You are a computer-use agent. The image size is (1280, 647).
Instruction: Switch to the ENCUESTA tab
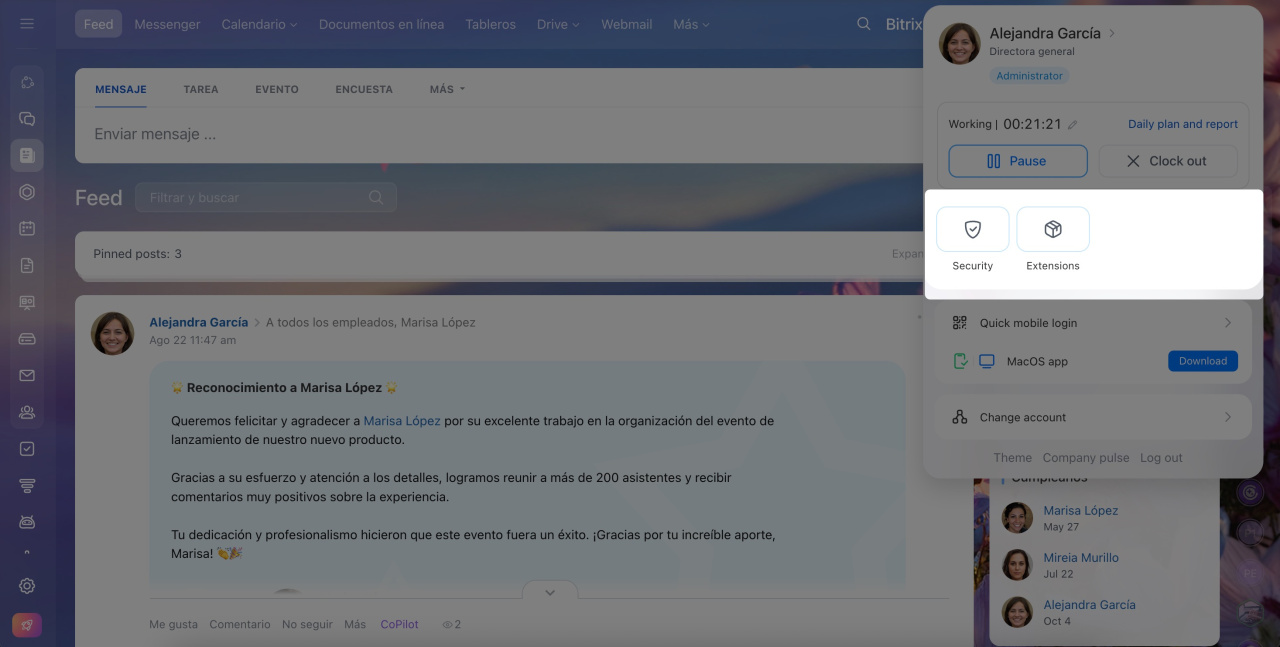point(364,89)
